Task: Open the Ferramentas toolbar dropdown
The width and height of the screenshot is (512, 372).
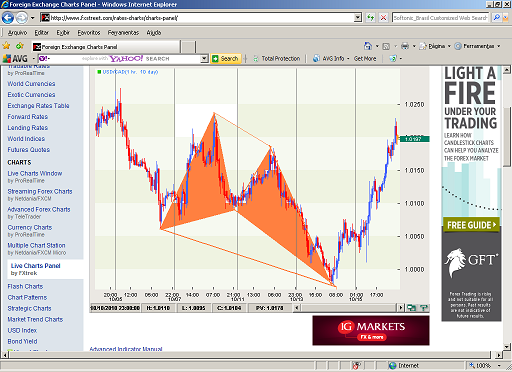Action: [x=477, y=46]
